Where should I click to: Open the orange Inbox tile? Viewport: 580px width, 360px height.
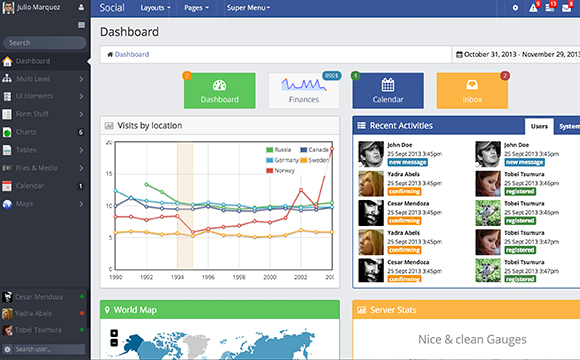(472, 91)
